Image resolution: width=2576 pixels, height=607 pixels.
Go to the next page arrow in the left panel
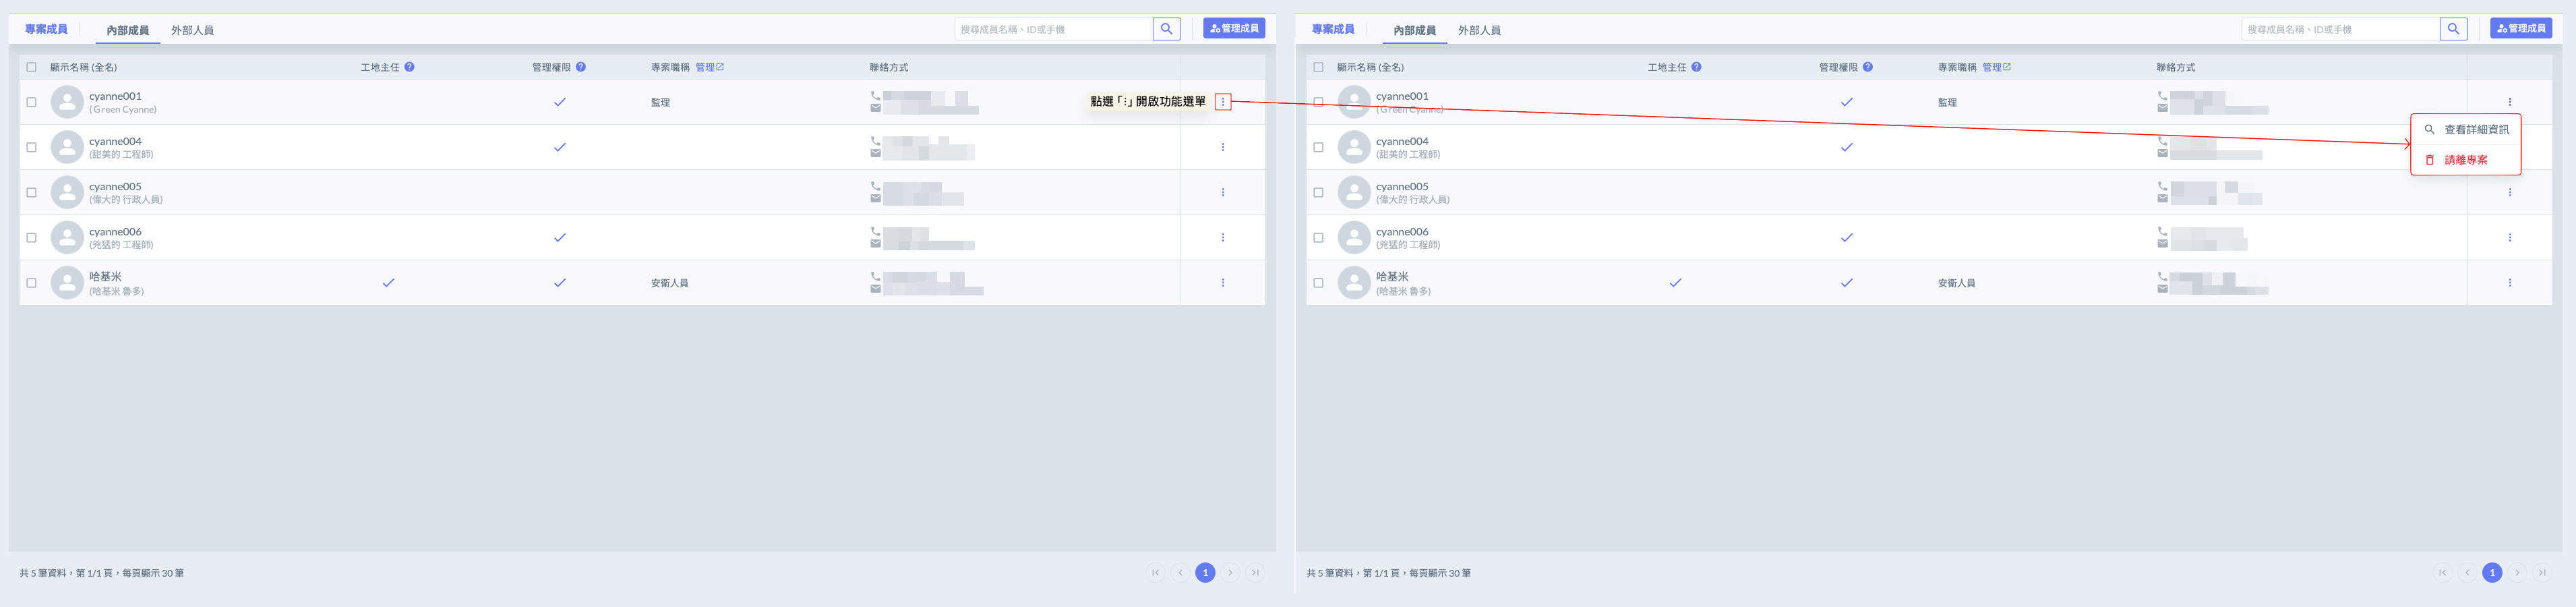[x=1230, y=573]
